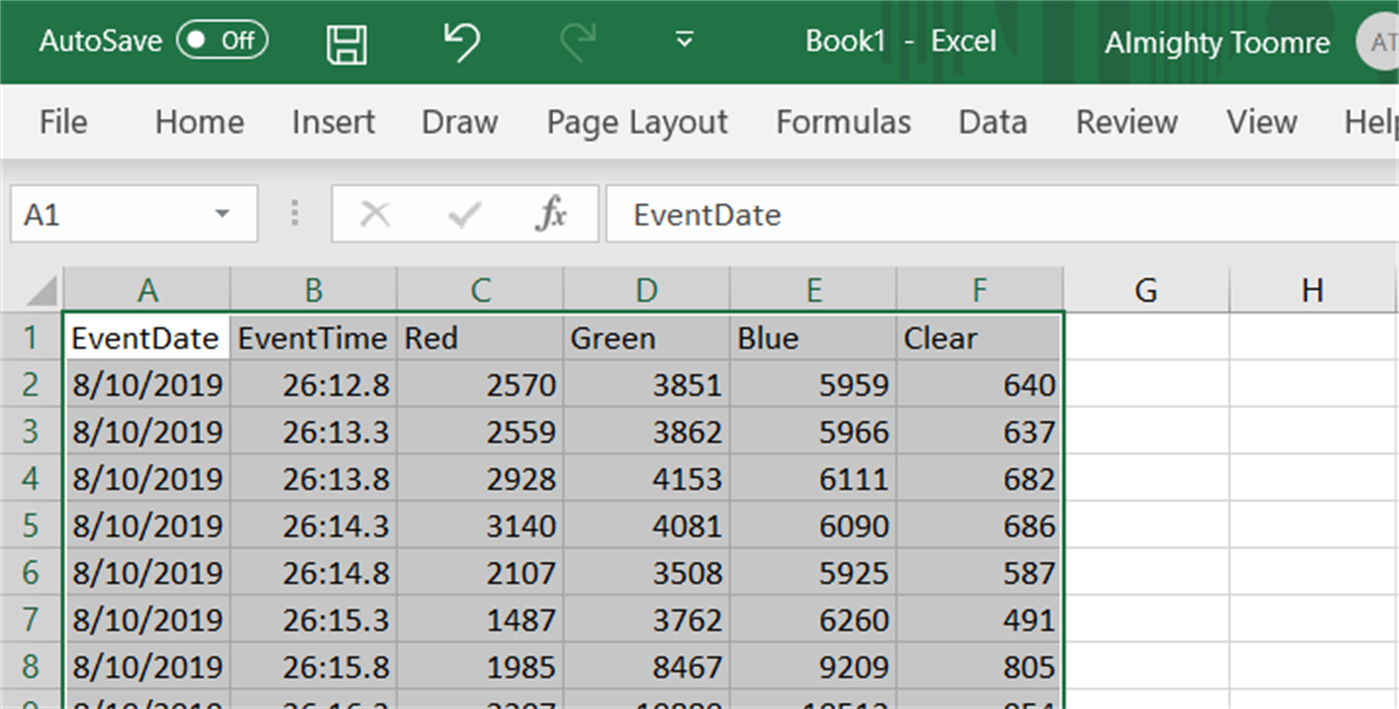This screenshot has height=709, width=1399.
Task: Open the File menu
Action: pos(63,122)
